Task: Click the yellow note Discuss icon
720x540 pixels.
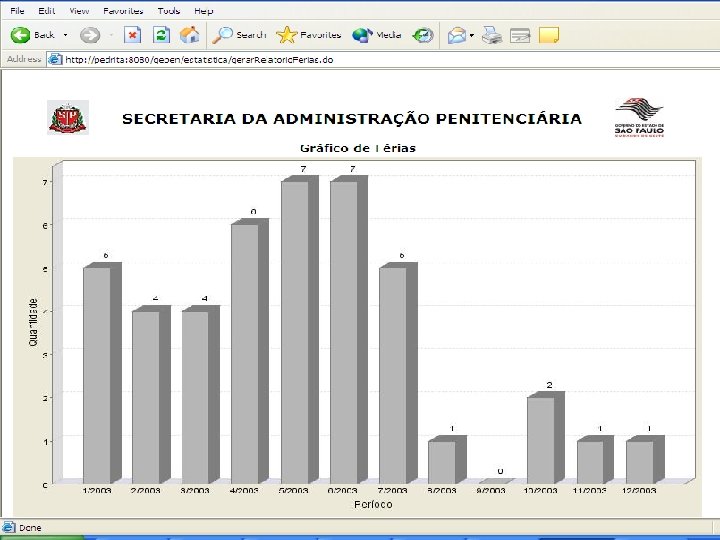Action: (549, 35)
